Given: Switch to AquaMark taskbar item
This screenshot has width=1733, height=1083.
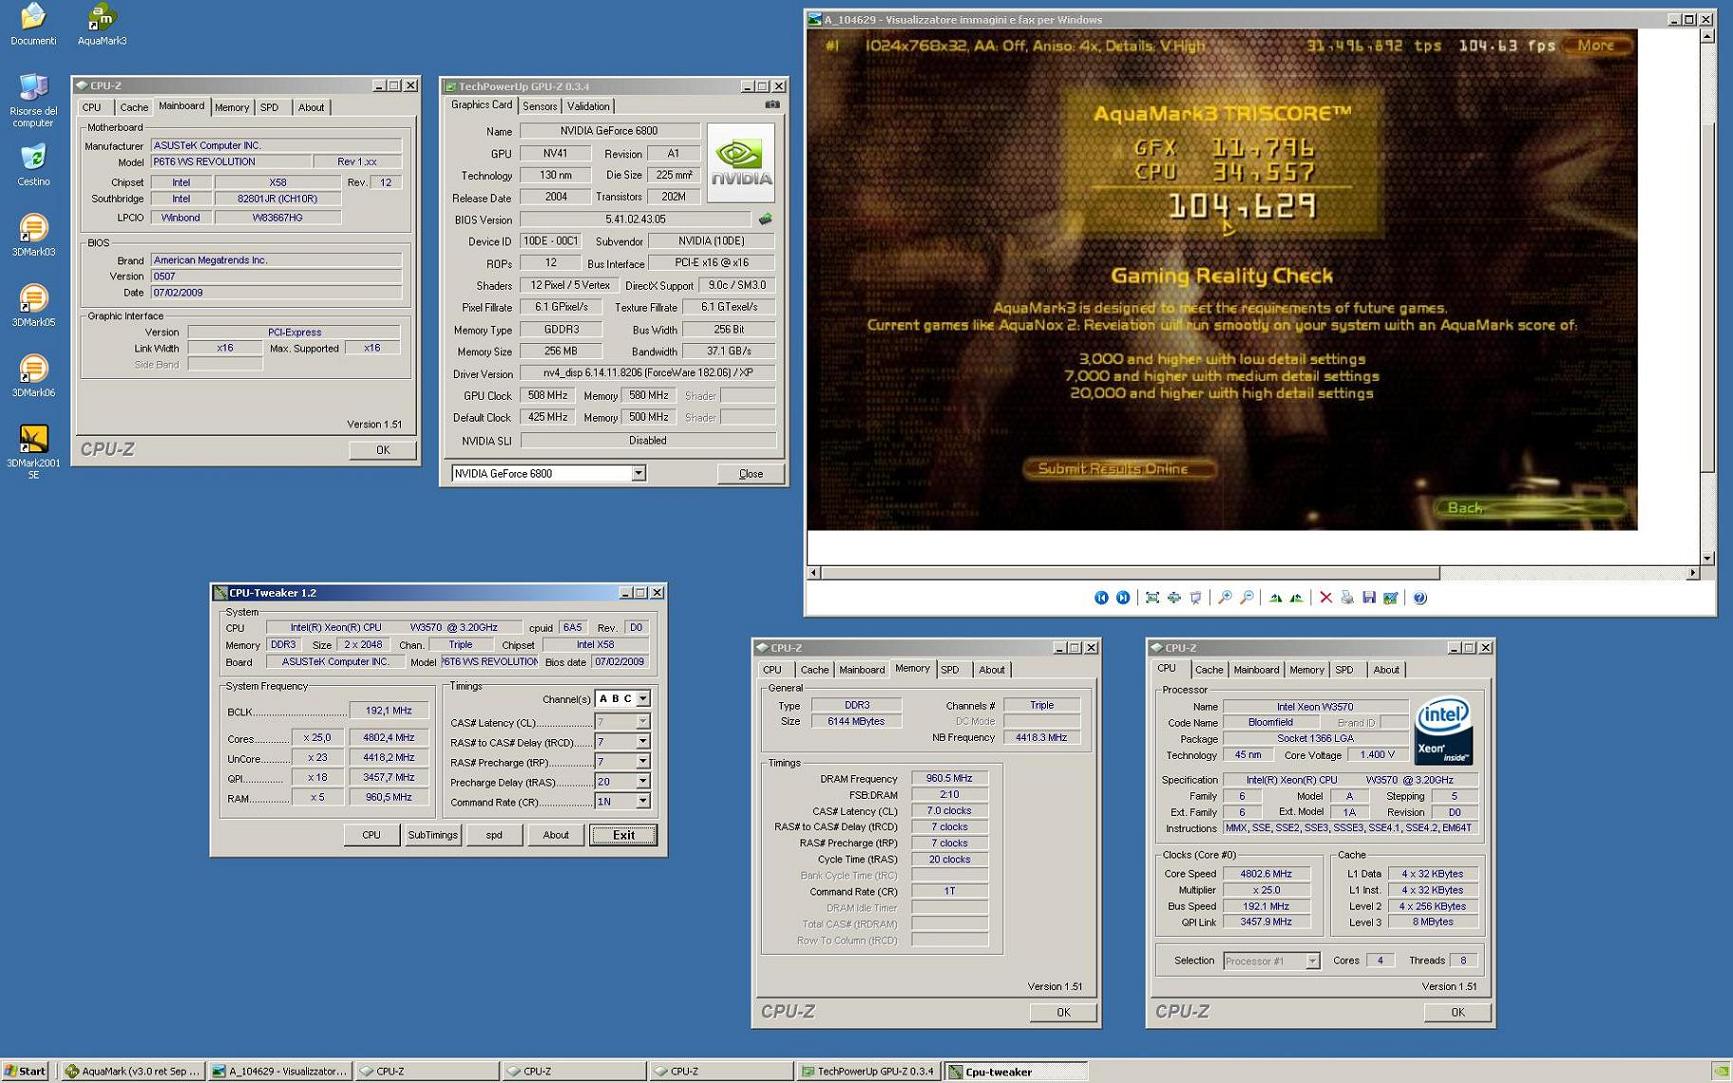Looking at the screenshot, I should pyautogui.click(x=132, y=1071).
